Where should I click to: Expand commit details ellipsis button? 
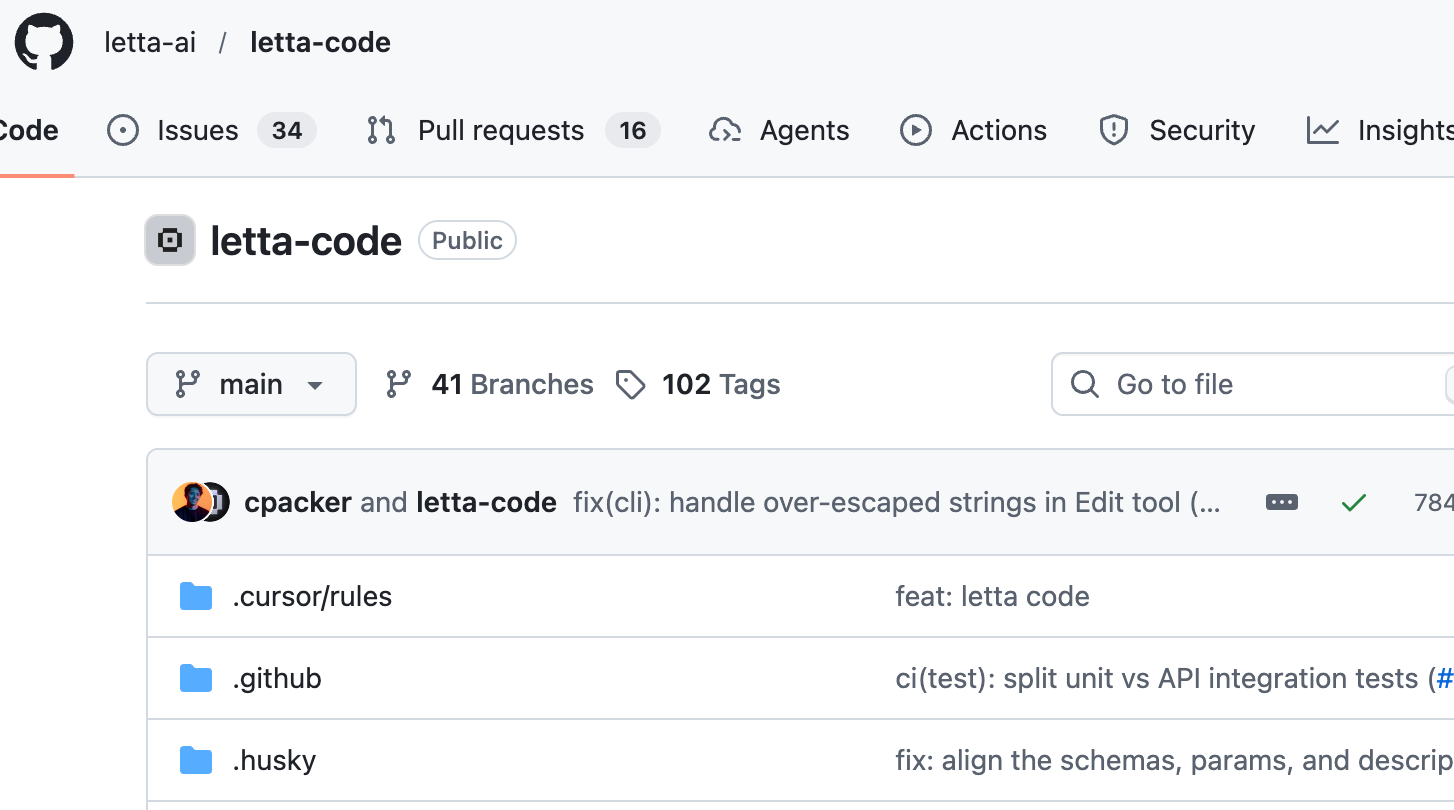(x=1282, y=502)
